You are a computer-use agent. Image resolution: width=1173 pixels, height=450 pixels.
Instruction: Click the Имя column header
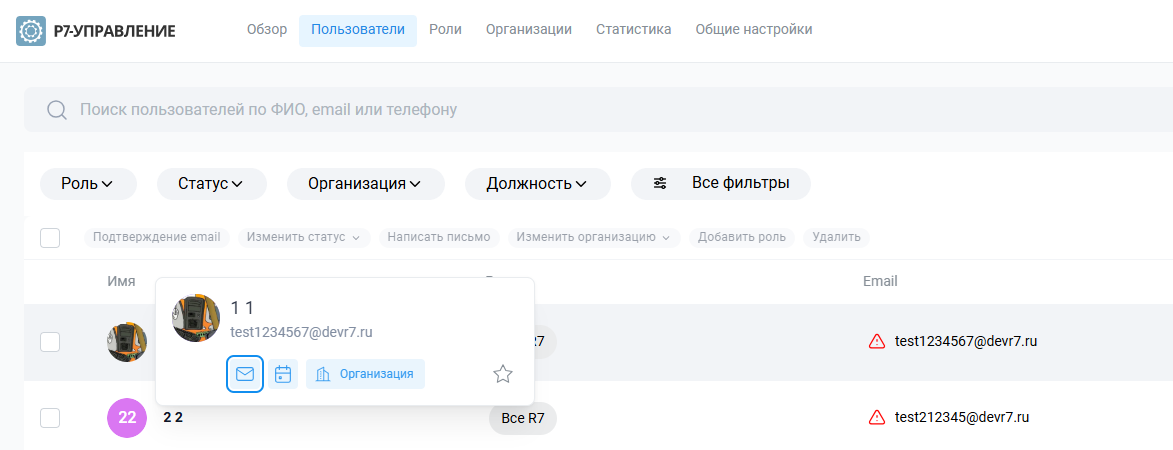point(121,281)
